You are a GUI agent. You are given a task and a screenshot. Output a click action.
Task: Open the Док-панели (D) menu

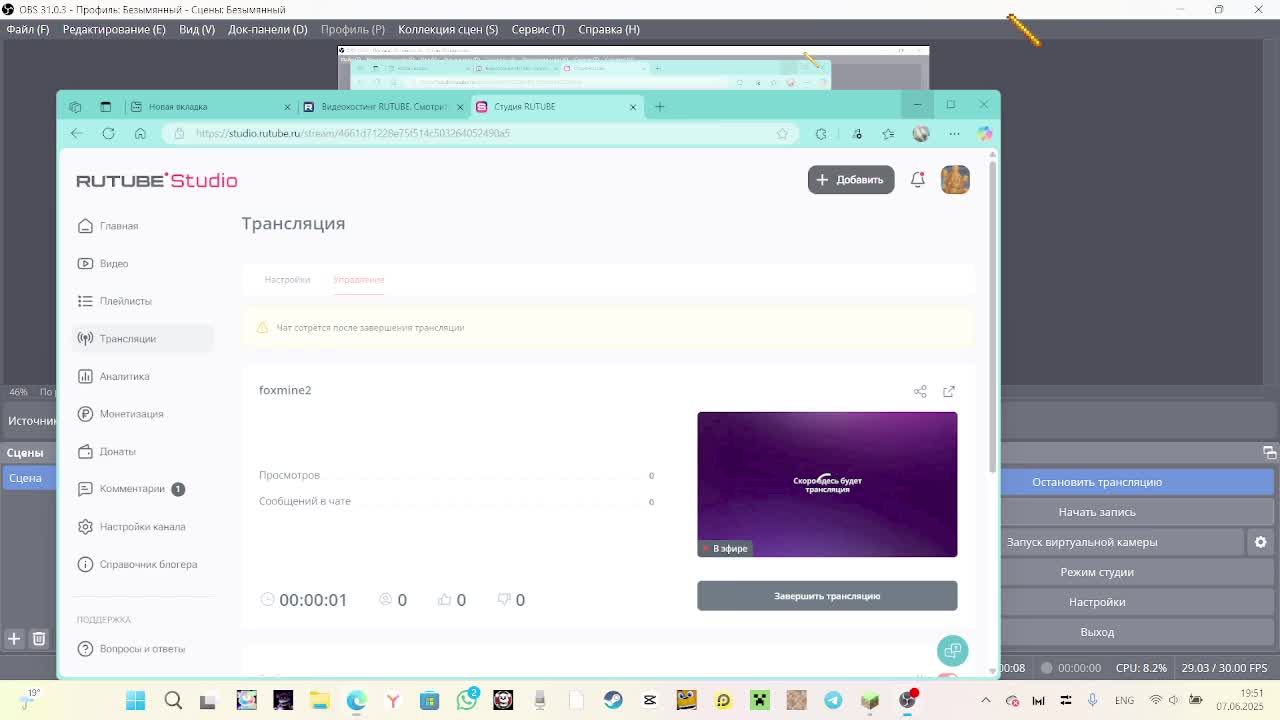[x=267, y=29]
